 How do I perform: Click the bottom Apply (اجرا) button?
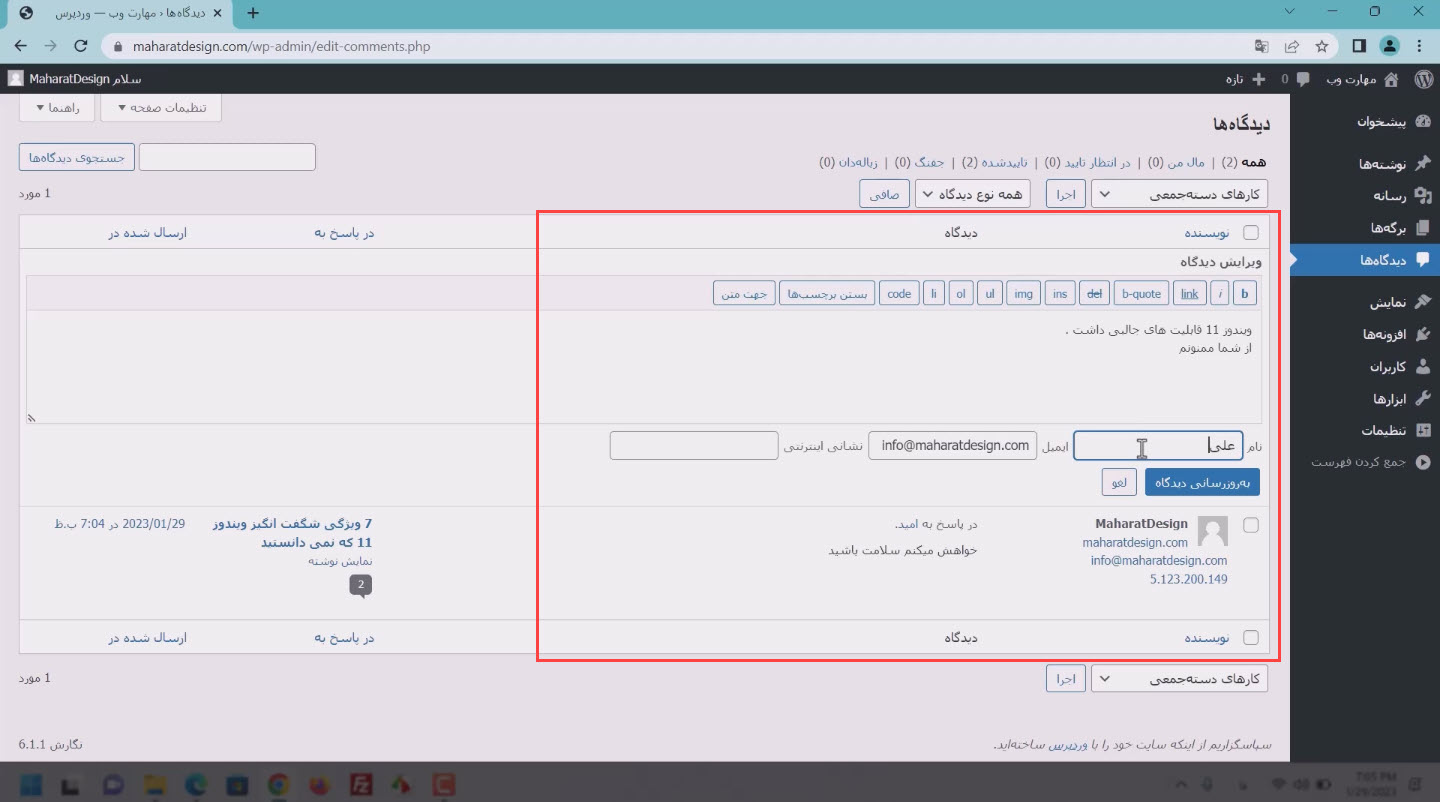[1067, 679]
